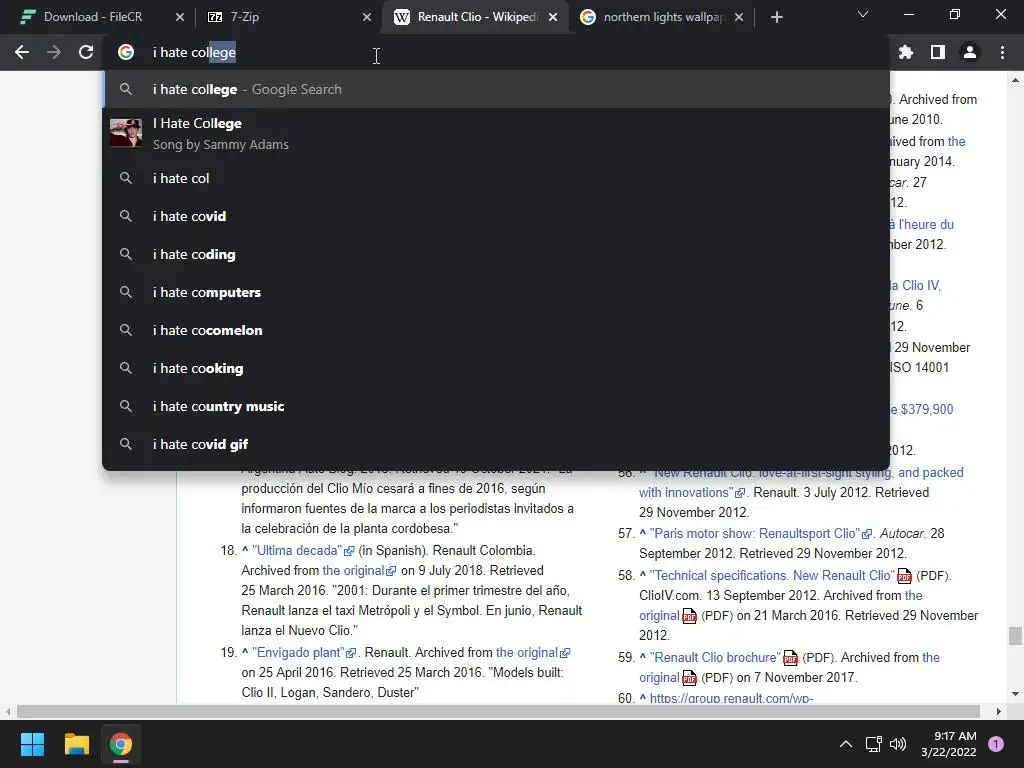Image resolution: width=1024 pixels, height=768 pixels.
Task: Click search icon beside 'i hate cocomelon'
Action: click(x=125, y=330)
